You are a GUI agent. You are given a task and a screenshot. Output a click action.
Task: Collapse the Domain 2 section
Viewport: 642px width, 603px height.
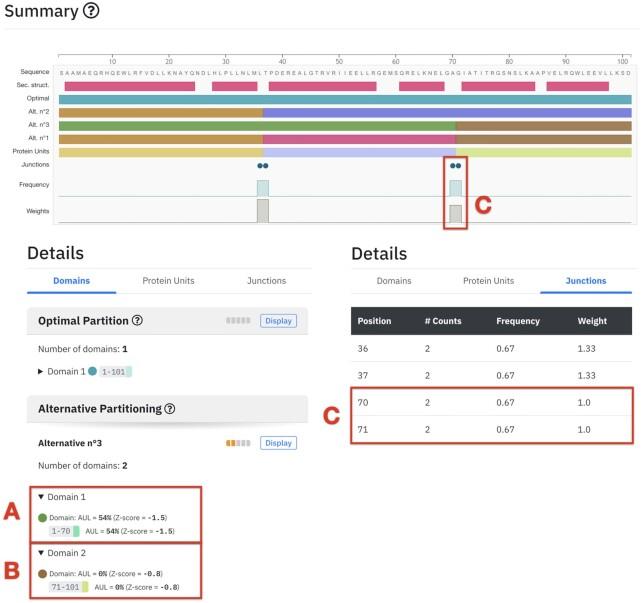(x=42, y=553)
